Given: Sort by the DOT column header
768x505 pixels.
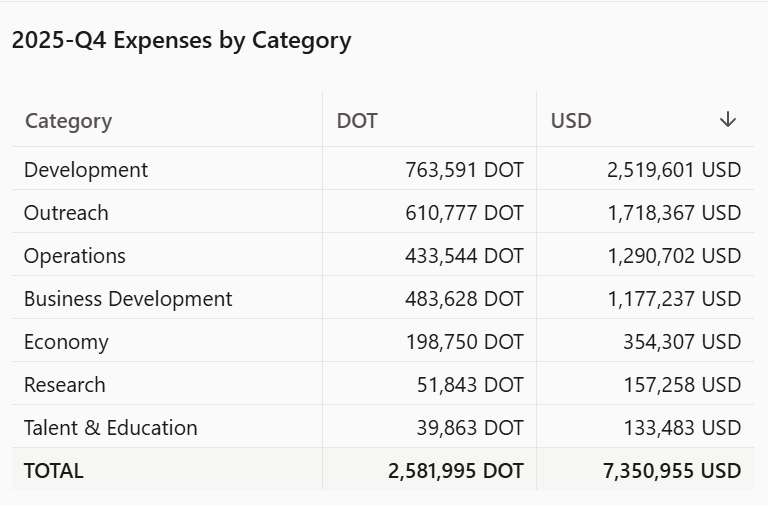Looking at the screenshot, I should 357,121.
